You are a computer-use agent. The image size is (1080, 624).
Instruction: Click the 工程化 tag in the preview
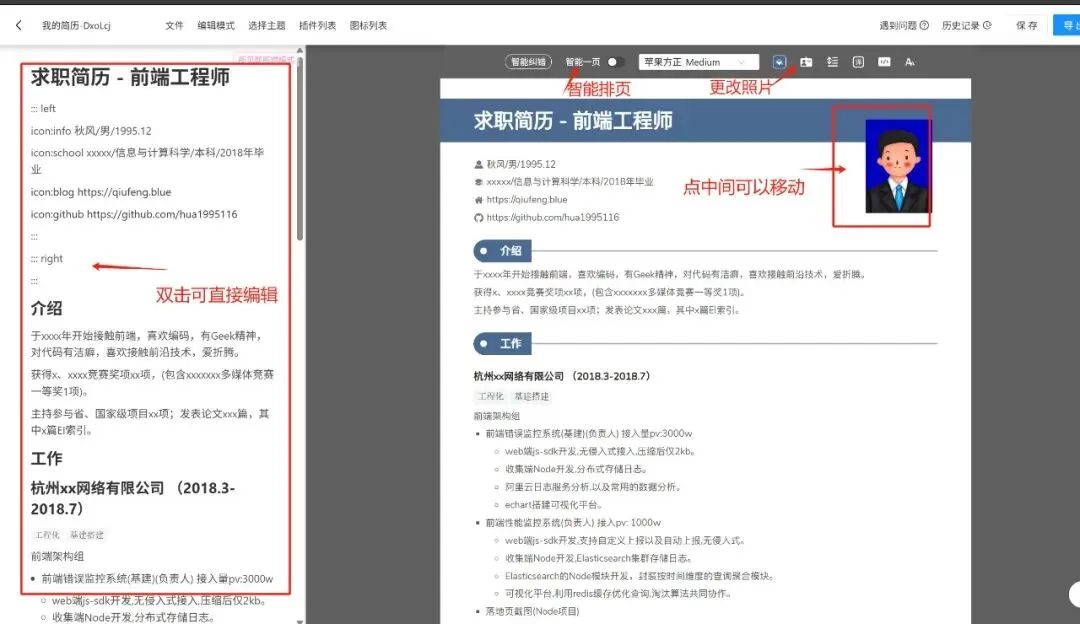point(491,397)
